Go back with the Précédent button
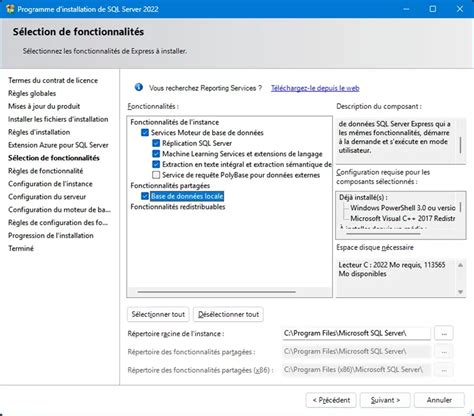Image resolution: width=474 pixels, height=416 pixels. click(331, 400)
